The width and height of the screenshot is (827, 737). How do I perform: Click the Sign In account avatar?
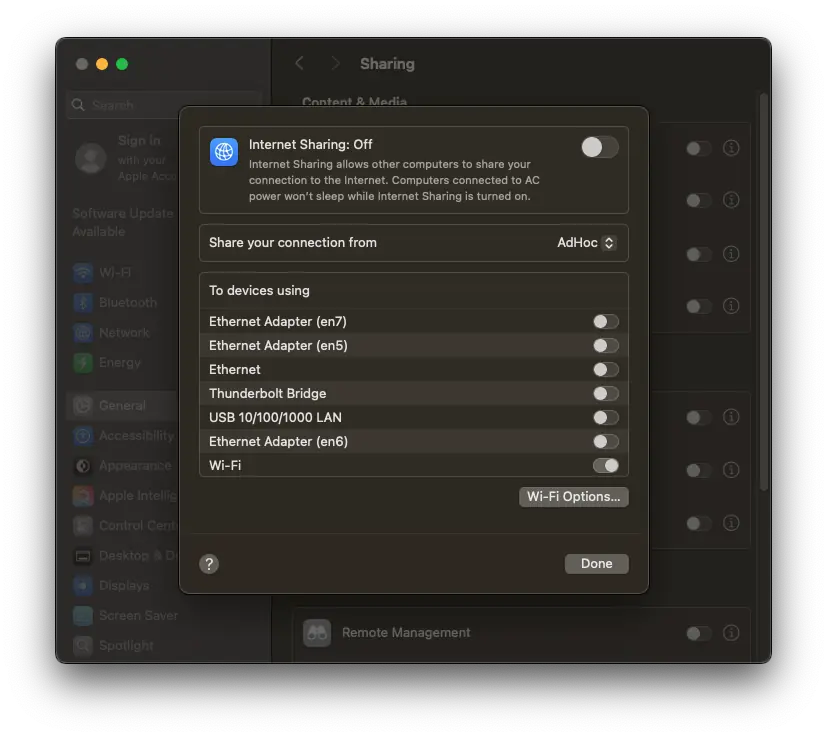click(91, 158)
